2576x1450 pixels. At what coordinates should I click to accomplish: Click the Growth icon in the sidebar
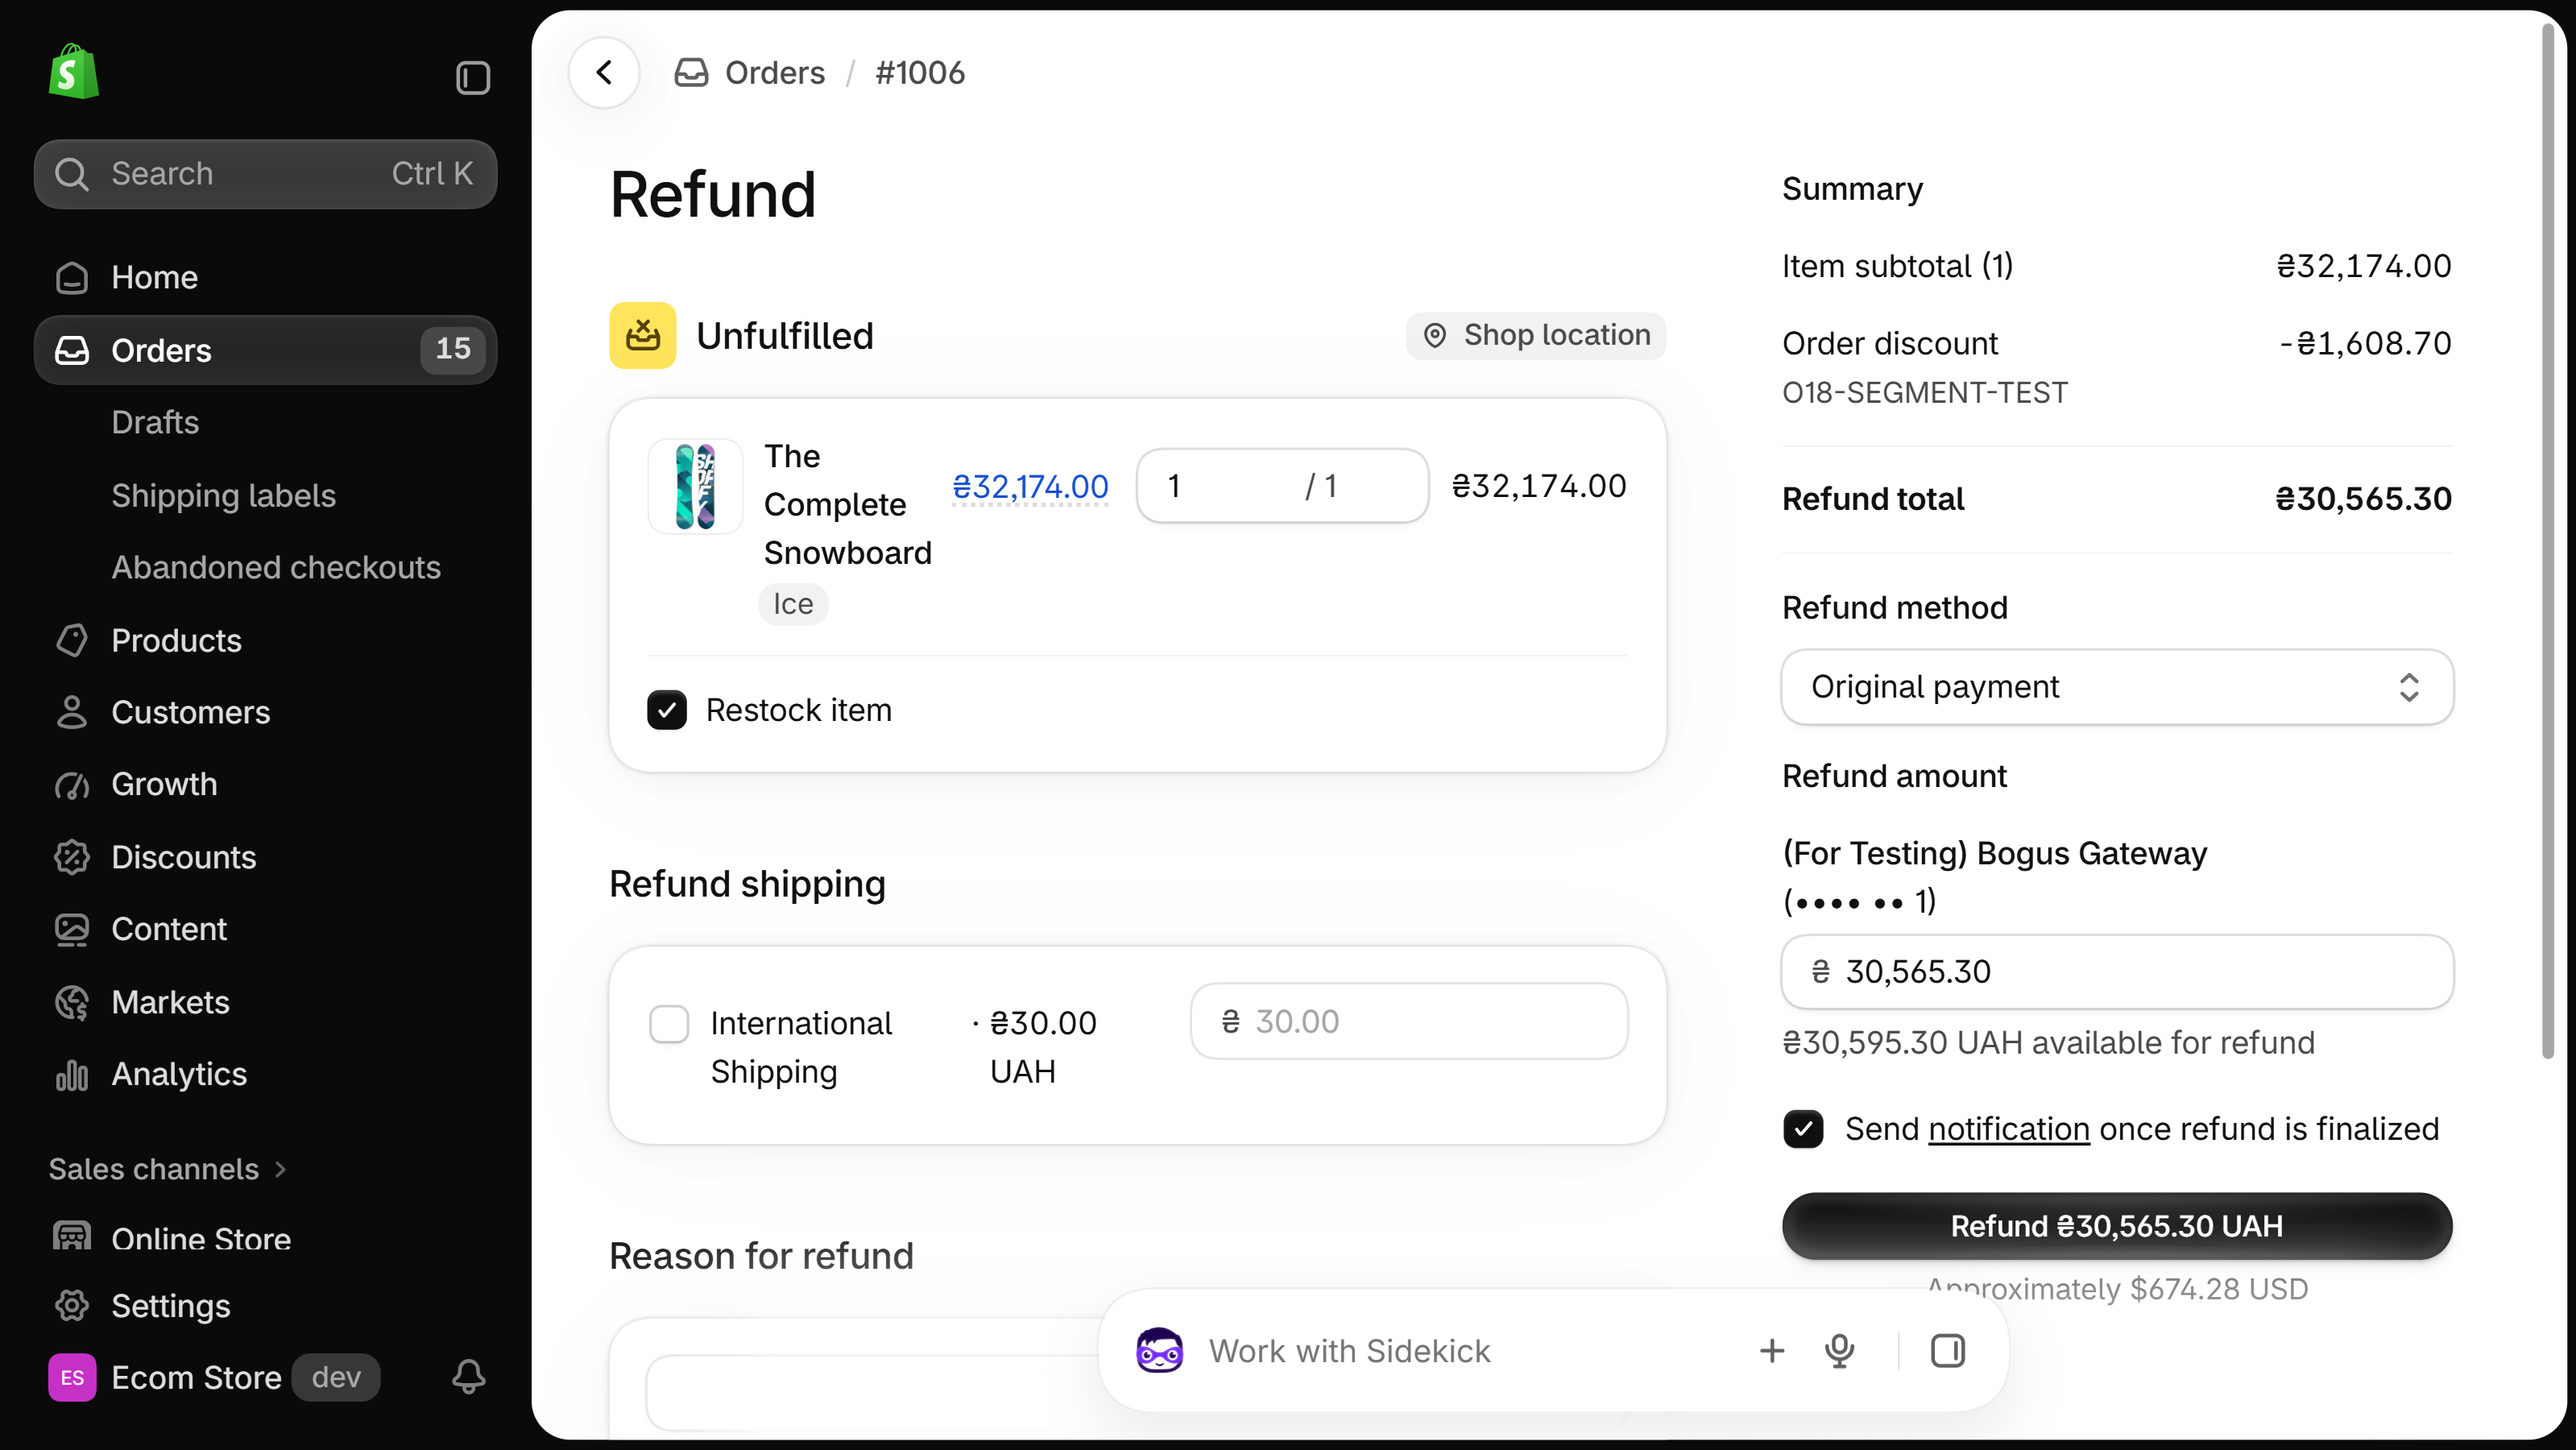pyautogui.click(x=72, y=785)
